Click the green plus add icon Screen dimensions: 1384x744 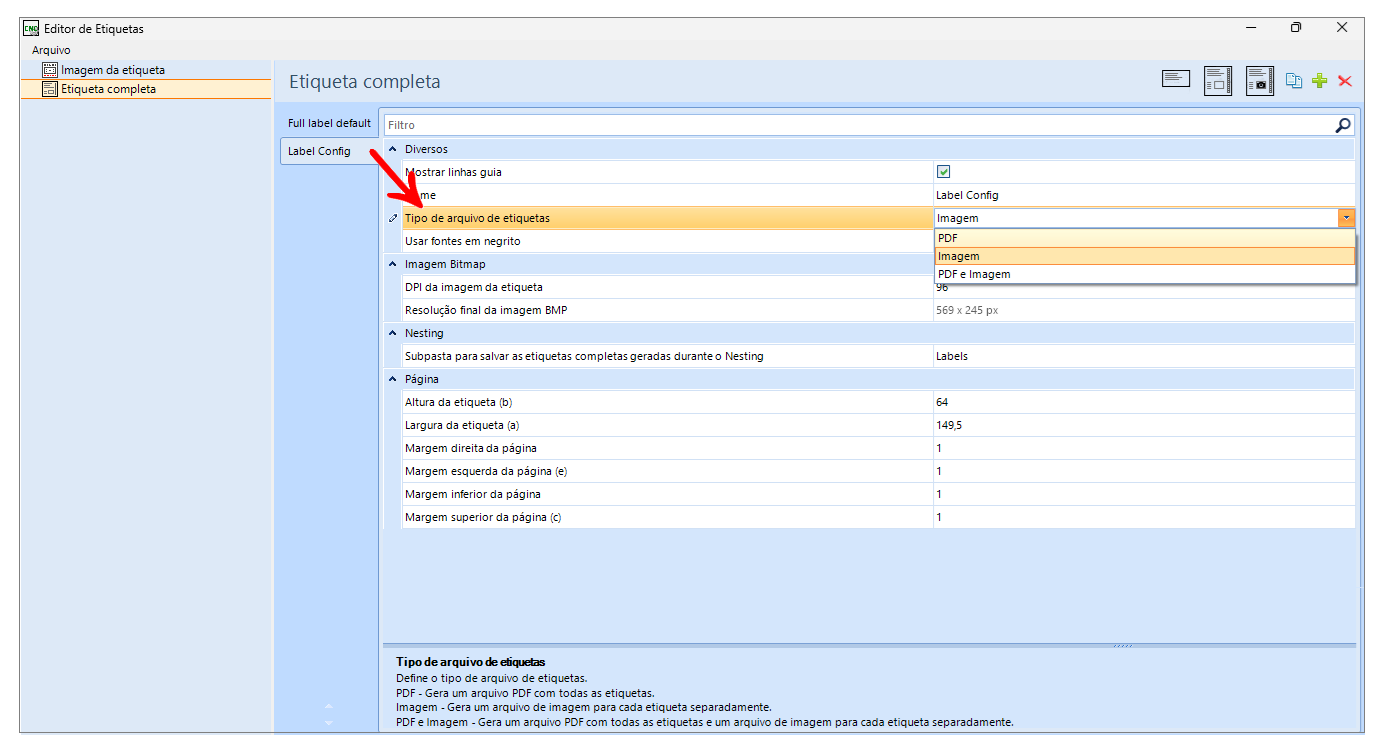[x=1319, y=81]
